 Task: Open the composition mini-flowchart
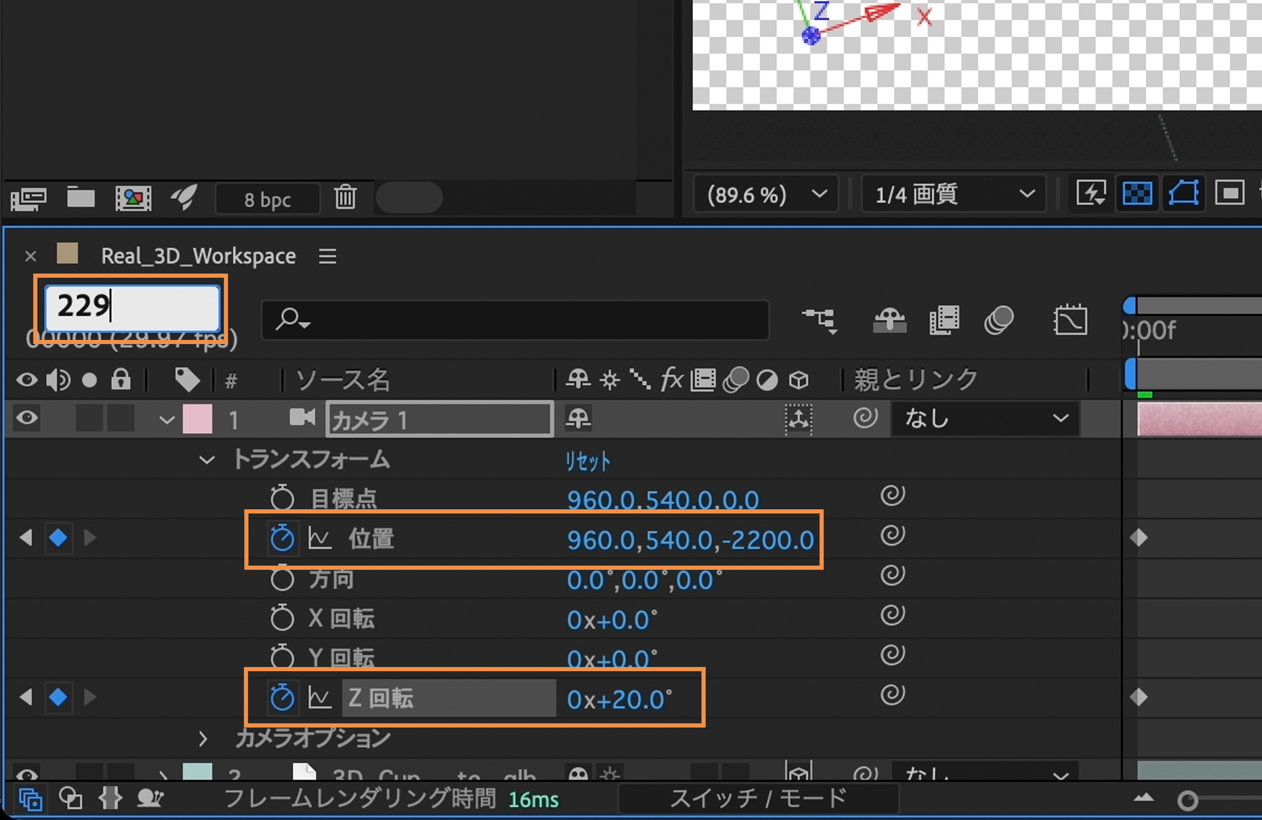click(820, 320)
